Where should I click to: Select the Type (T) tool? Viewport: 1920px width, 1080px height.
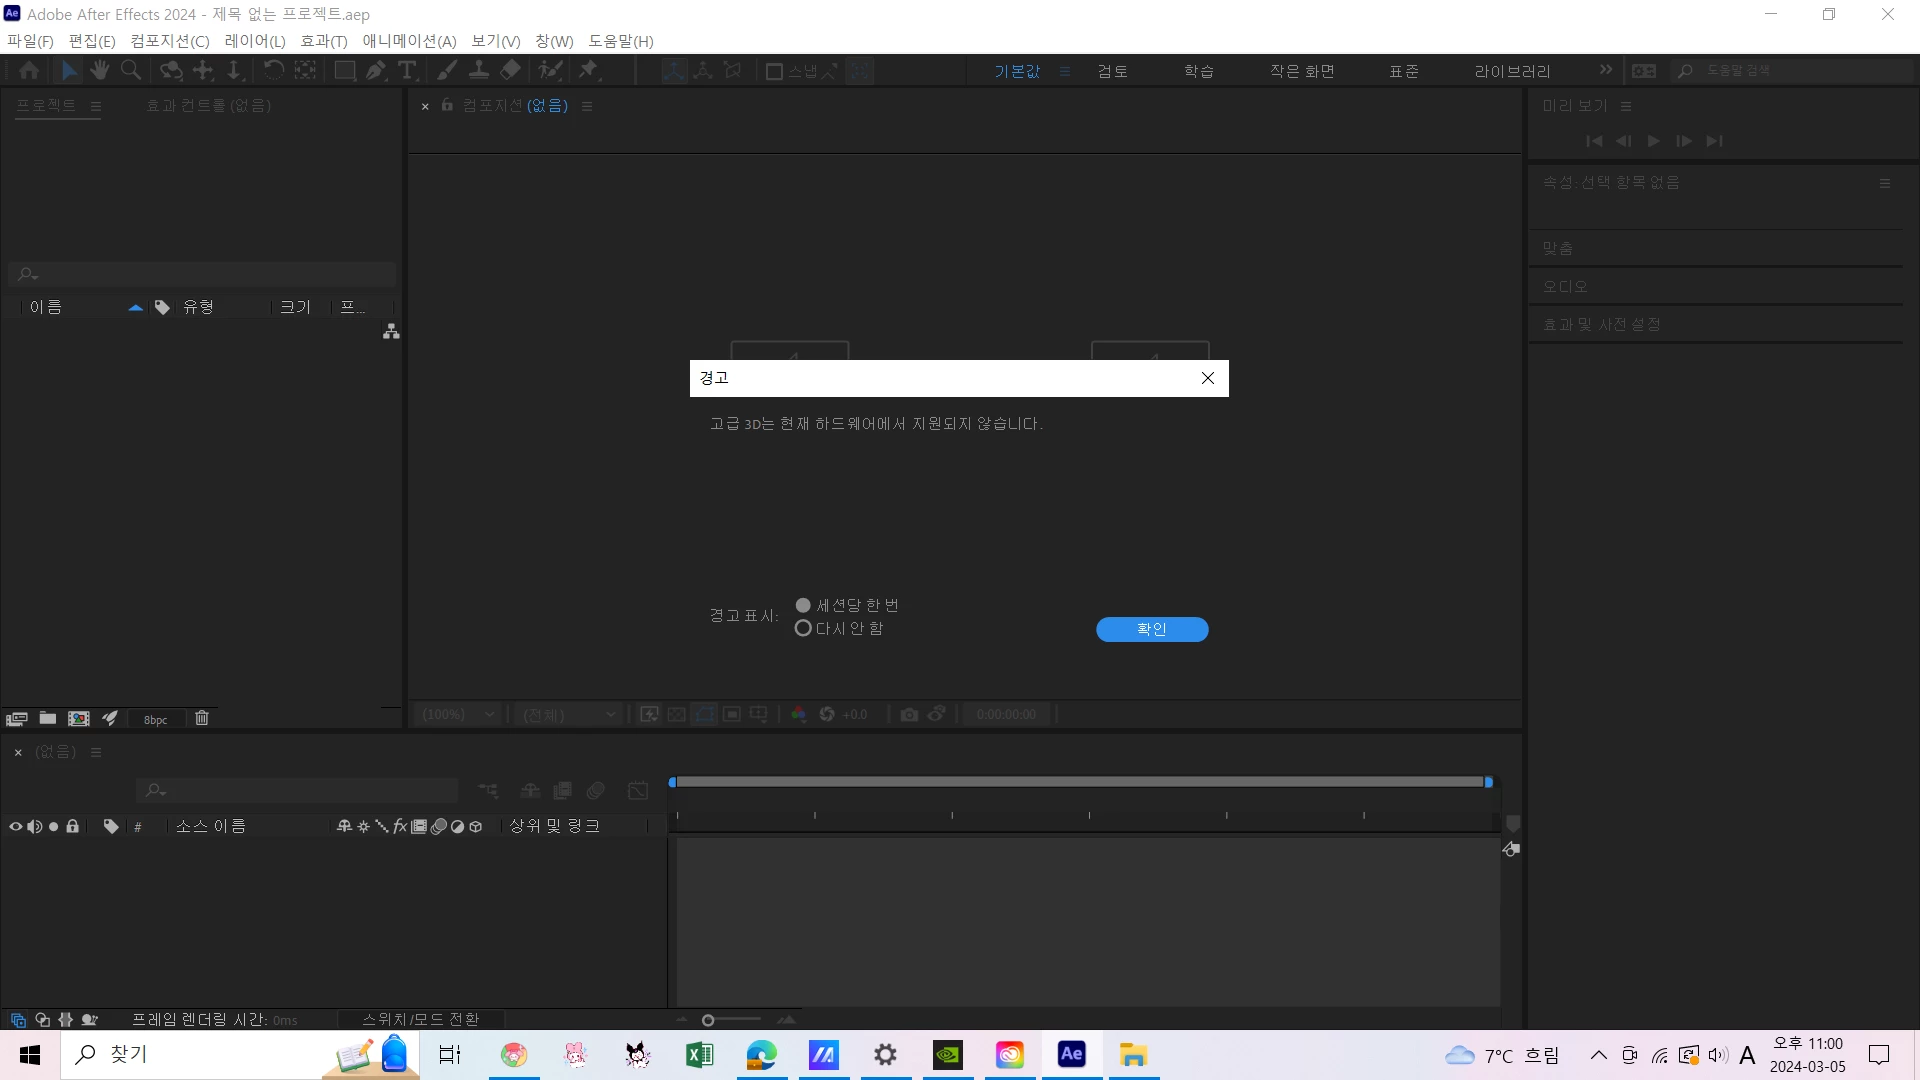pos(407,70)
